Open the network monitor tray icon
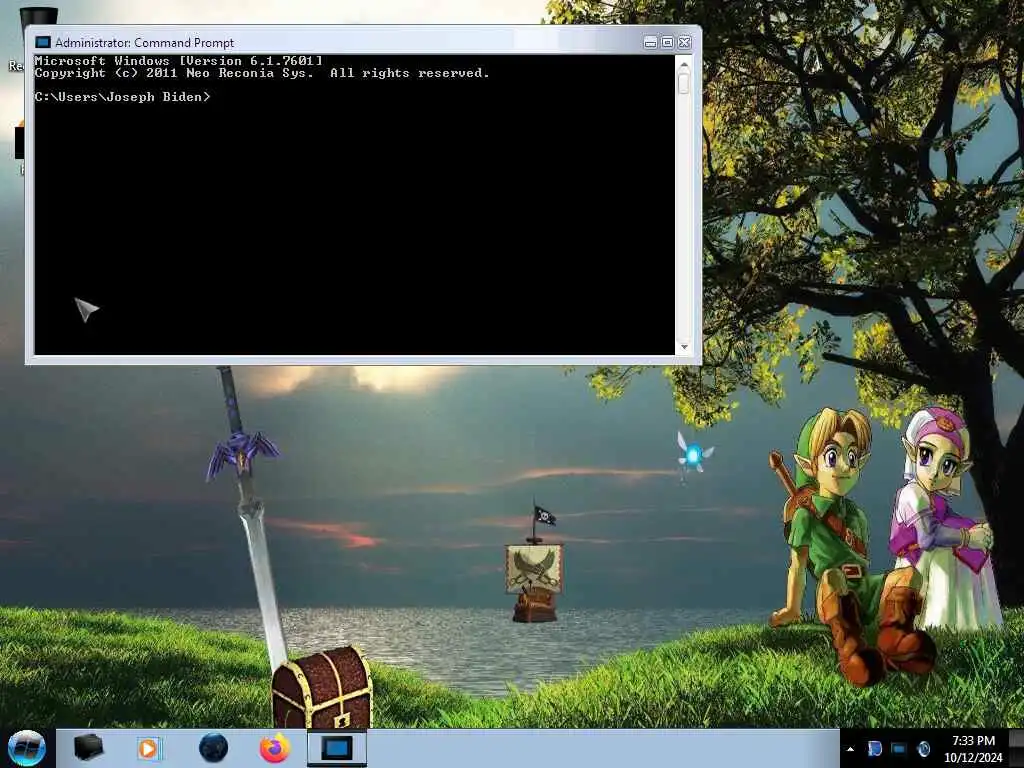Viewport: 1024px width, 768px height. (899, 749)
